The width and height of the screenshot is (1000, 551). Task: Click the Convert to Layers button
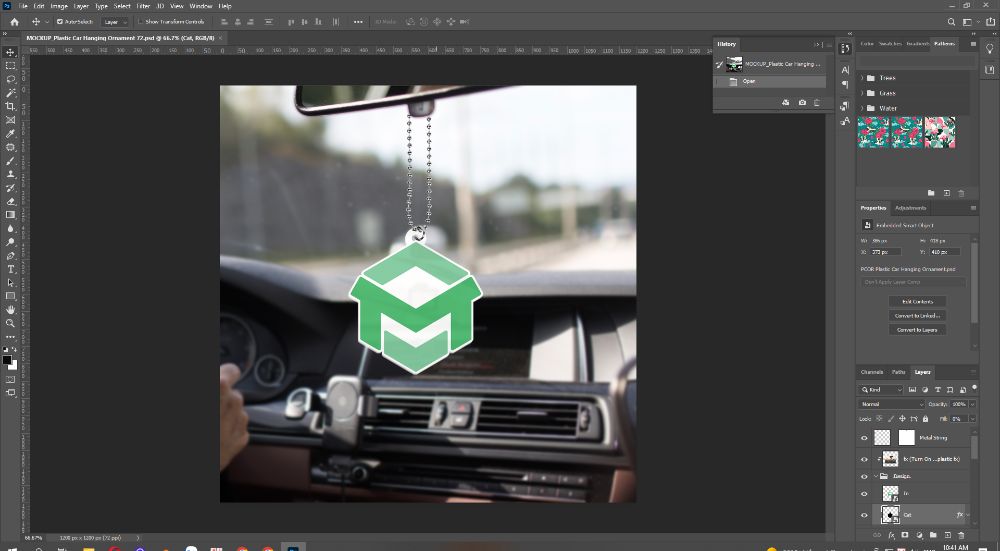917,330
